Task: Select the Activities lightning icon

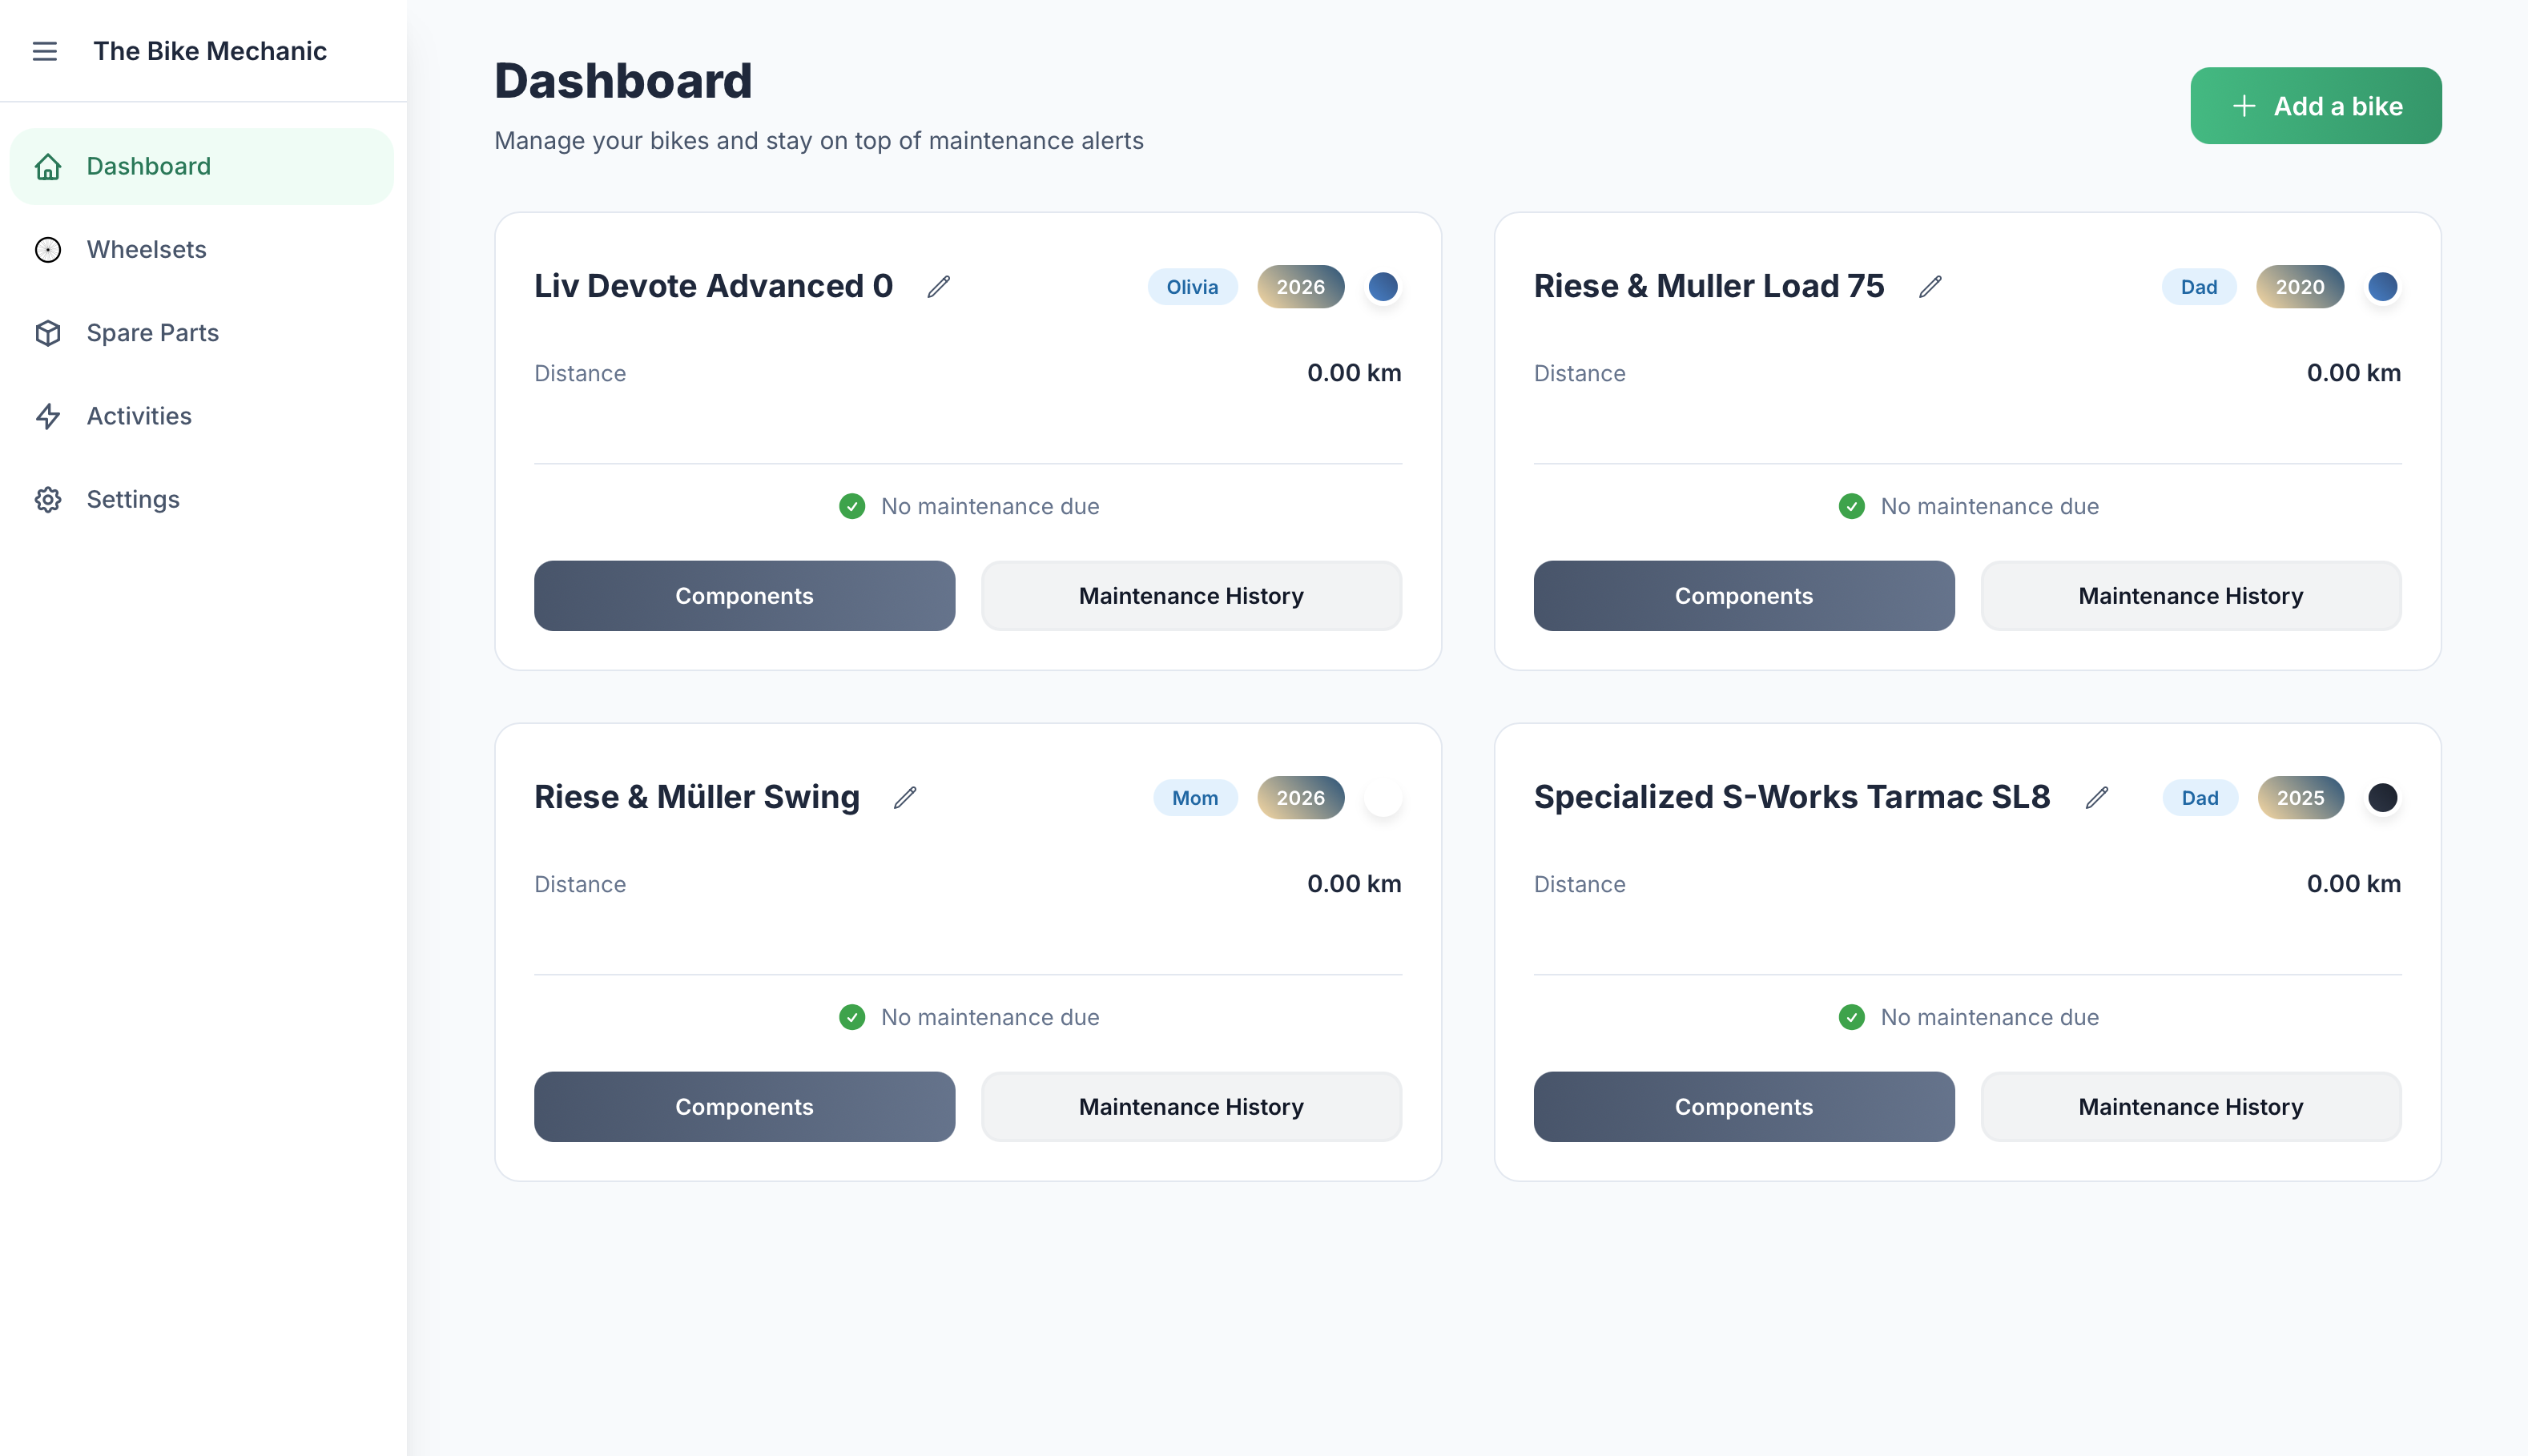Action: point(48,416)
